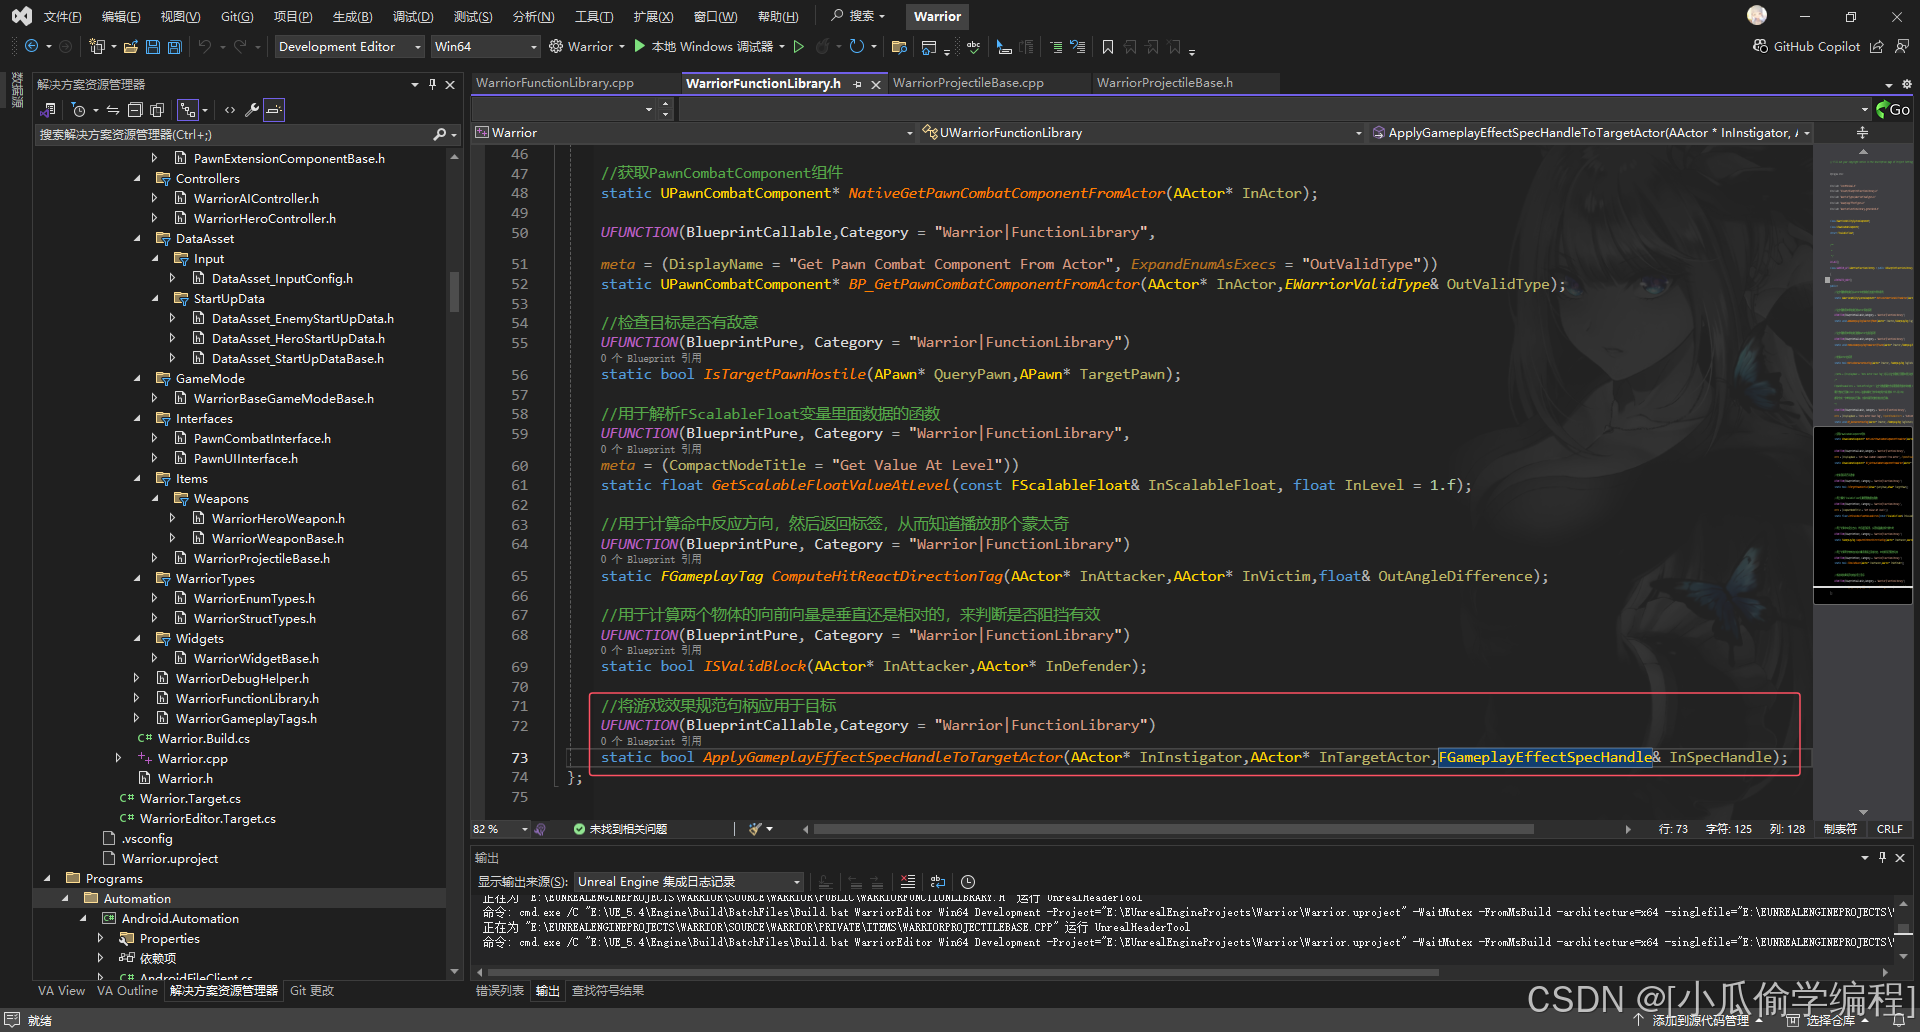
Task: Open the 工具(T) menu
Action: (594, 16)
